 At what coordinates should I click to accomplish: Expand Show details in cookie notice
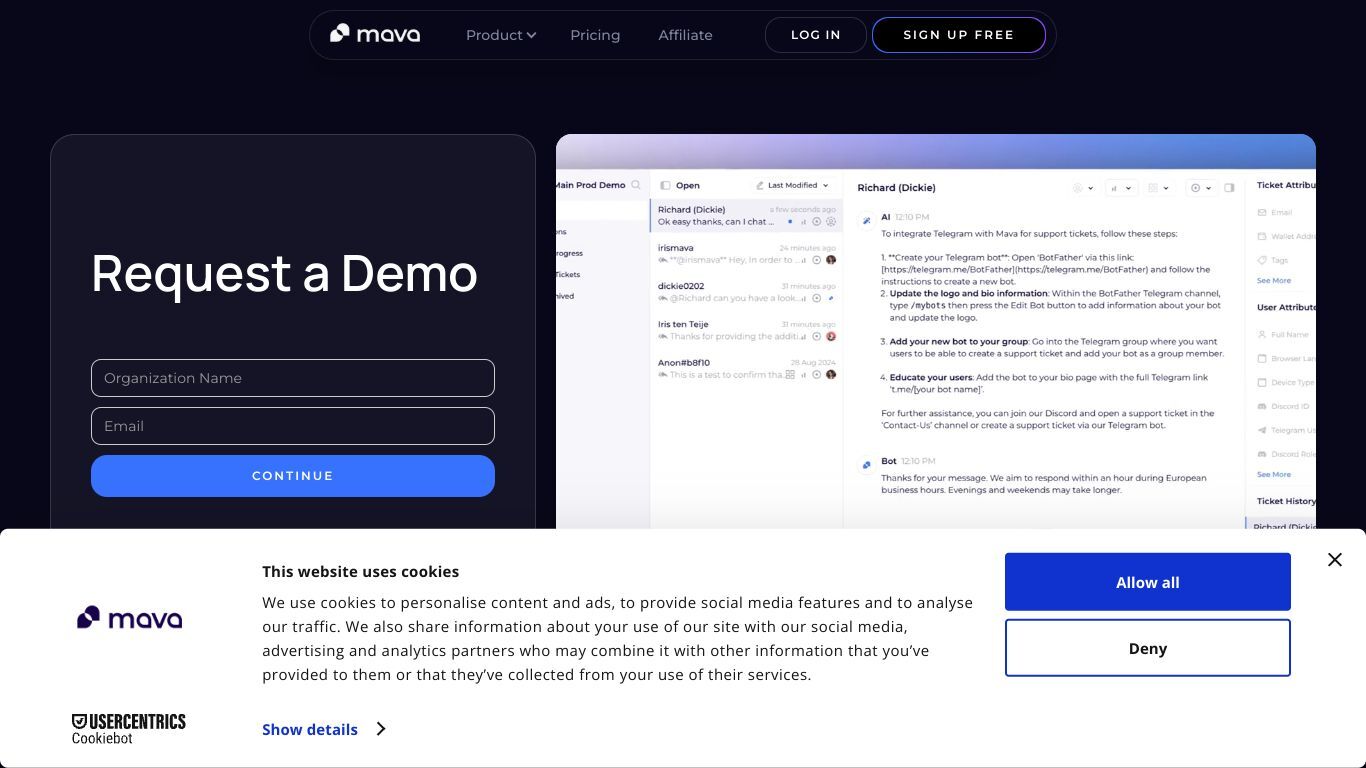pos(310,729)
